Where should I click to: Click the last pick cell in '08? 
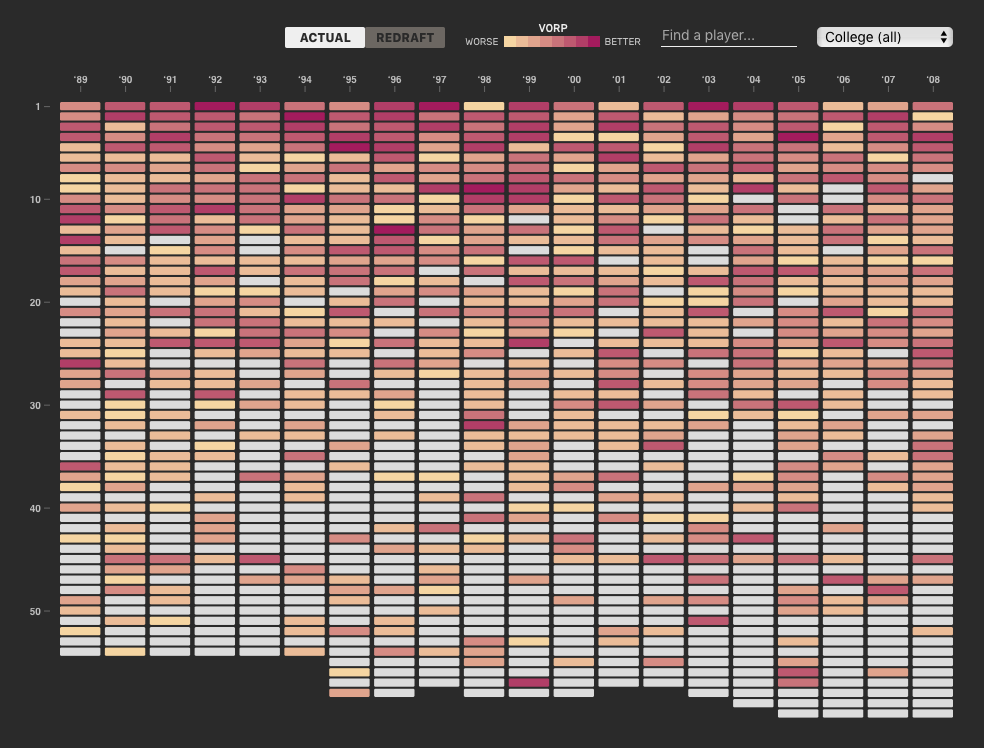(x=933, y=713)
